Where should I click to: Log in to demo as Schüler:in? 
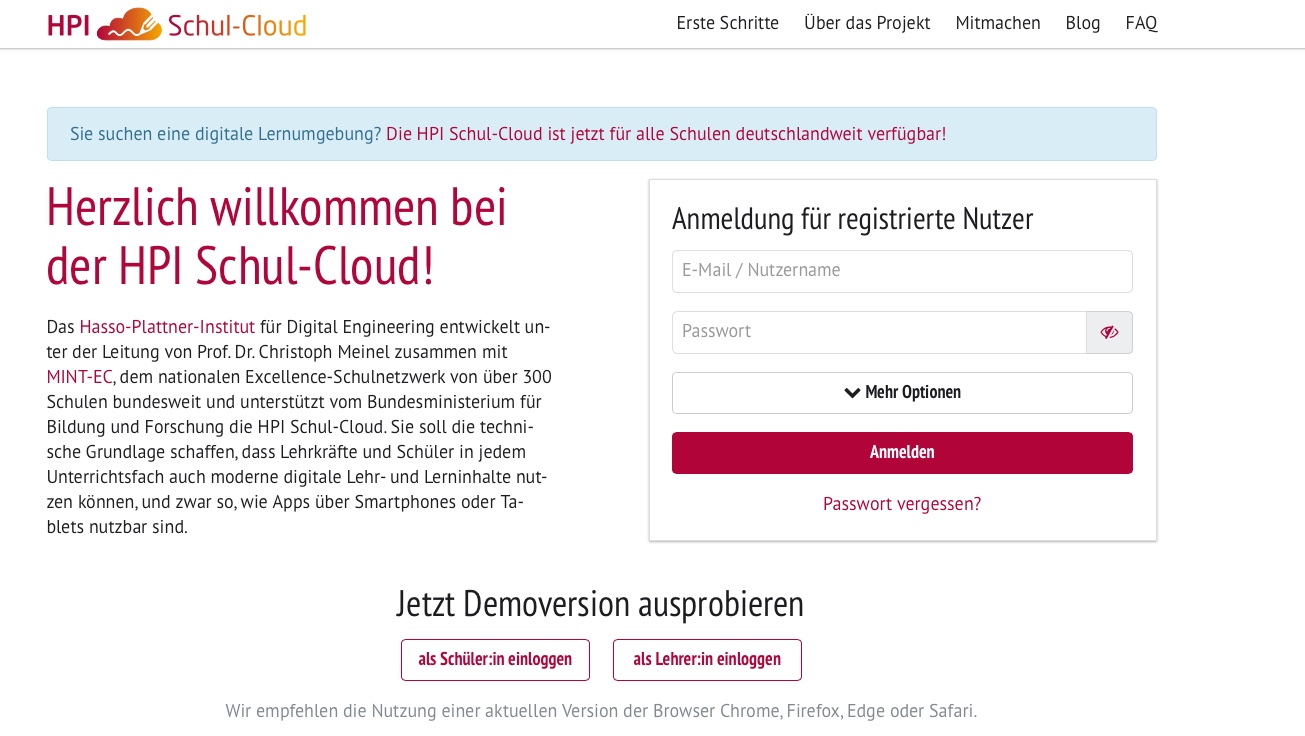(x=495, y=660)
